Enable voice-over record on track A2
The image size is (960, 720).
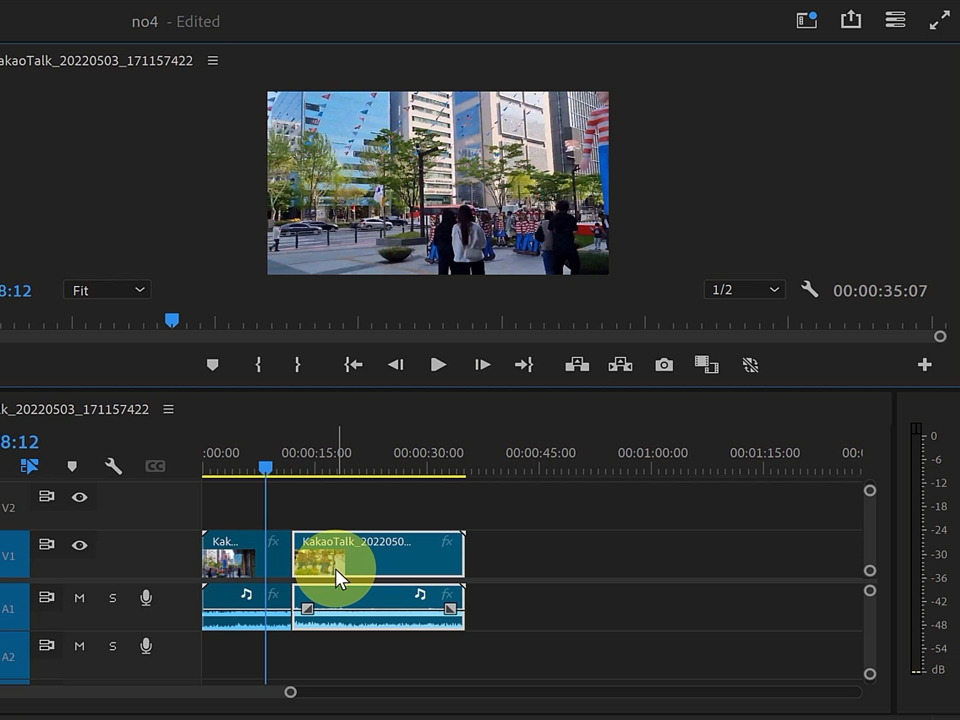point(146,646)
